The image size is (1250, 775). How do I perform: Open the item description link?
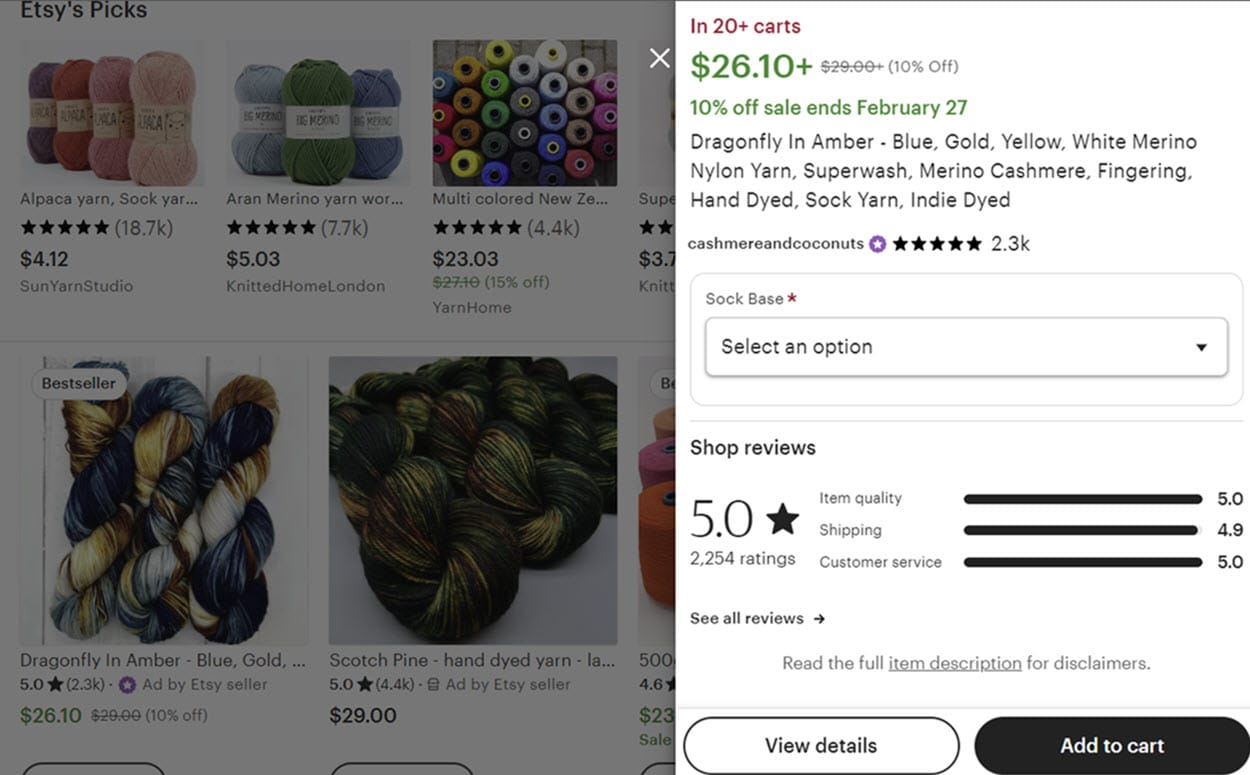(954, 663)
